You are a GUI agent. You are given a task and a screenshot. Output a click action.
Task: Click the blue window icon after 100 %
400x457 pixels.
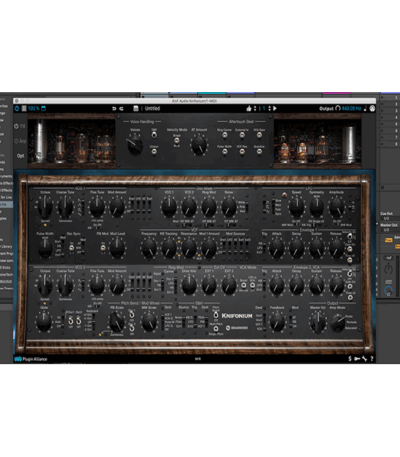point(43,108)
